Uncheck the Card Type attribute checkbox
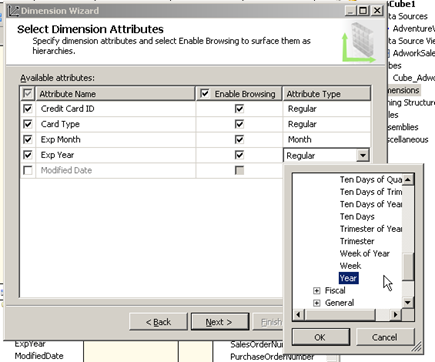This screenshot has height=362, width=435. (x=28, y=124)
